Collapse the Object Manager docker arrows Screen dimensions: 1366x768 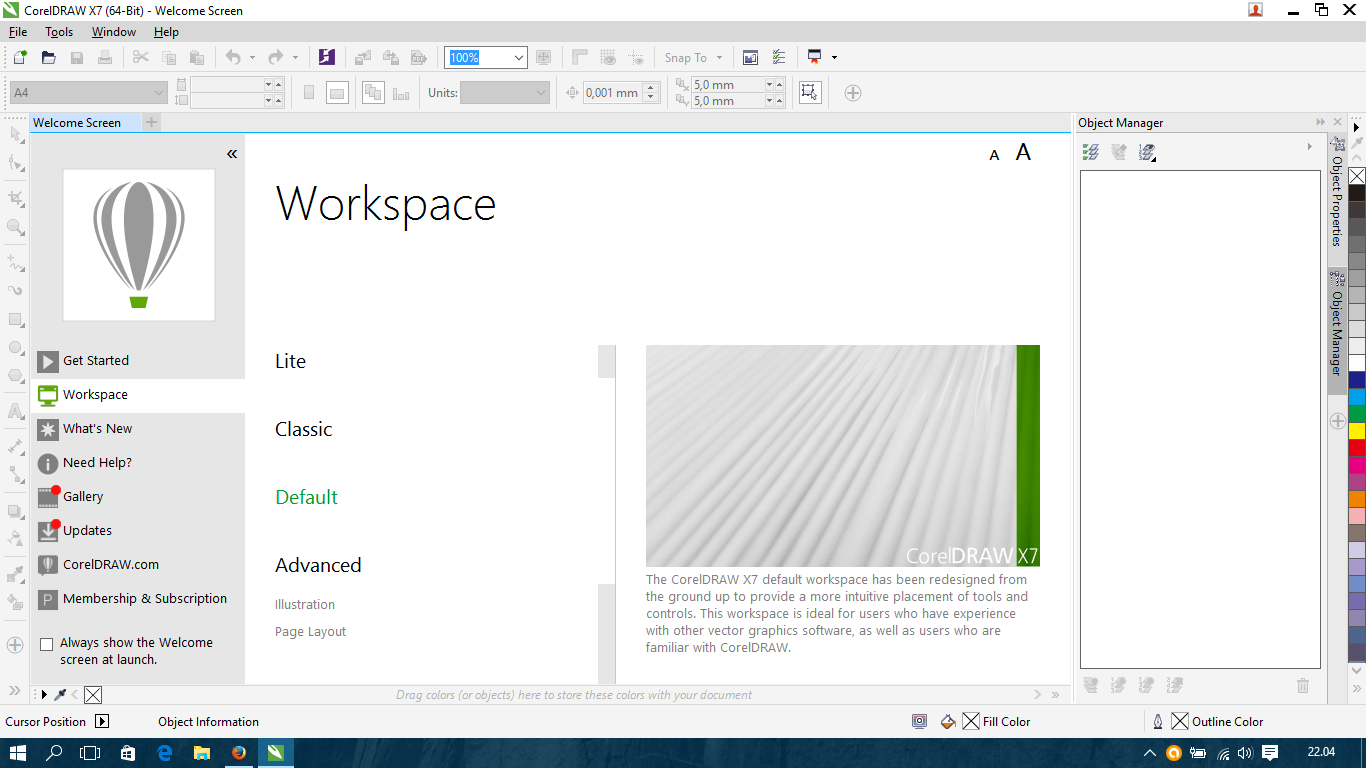[x=1321, y=122]
